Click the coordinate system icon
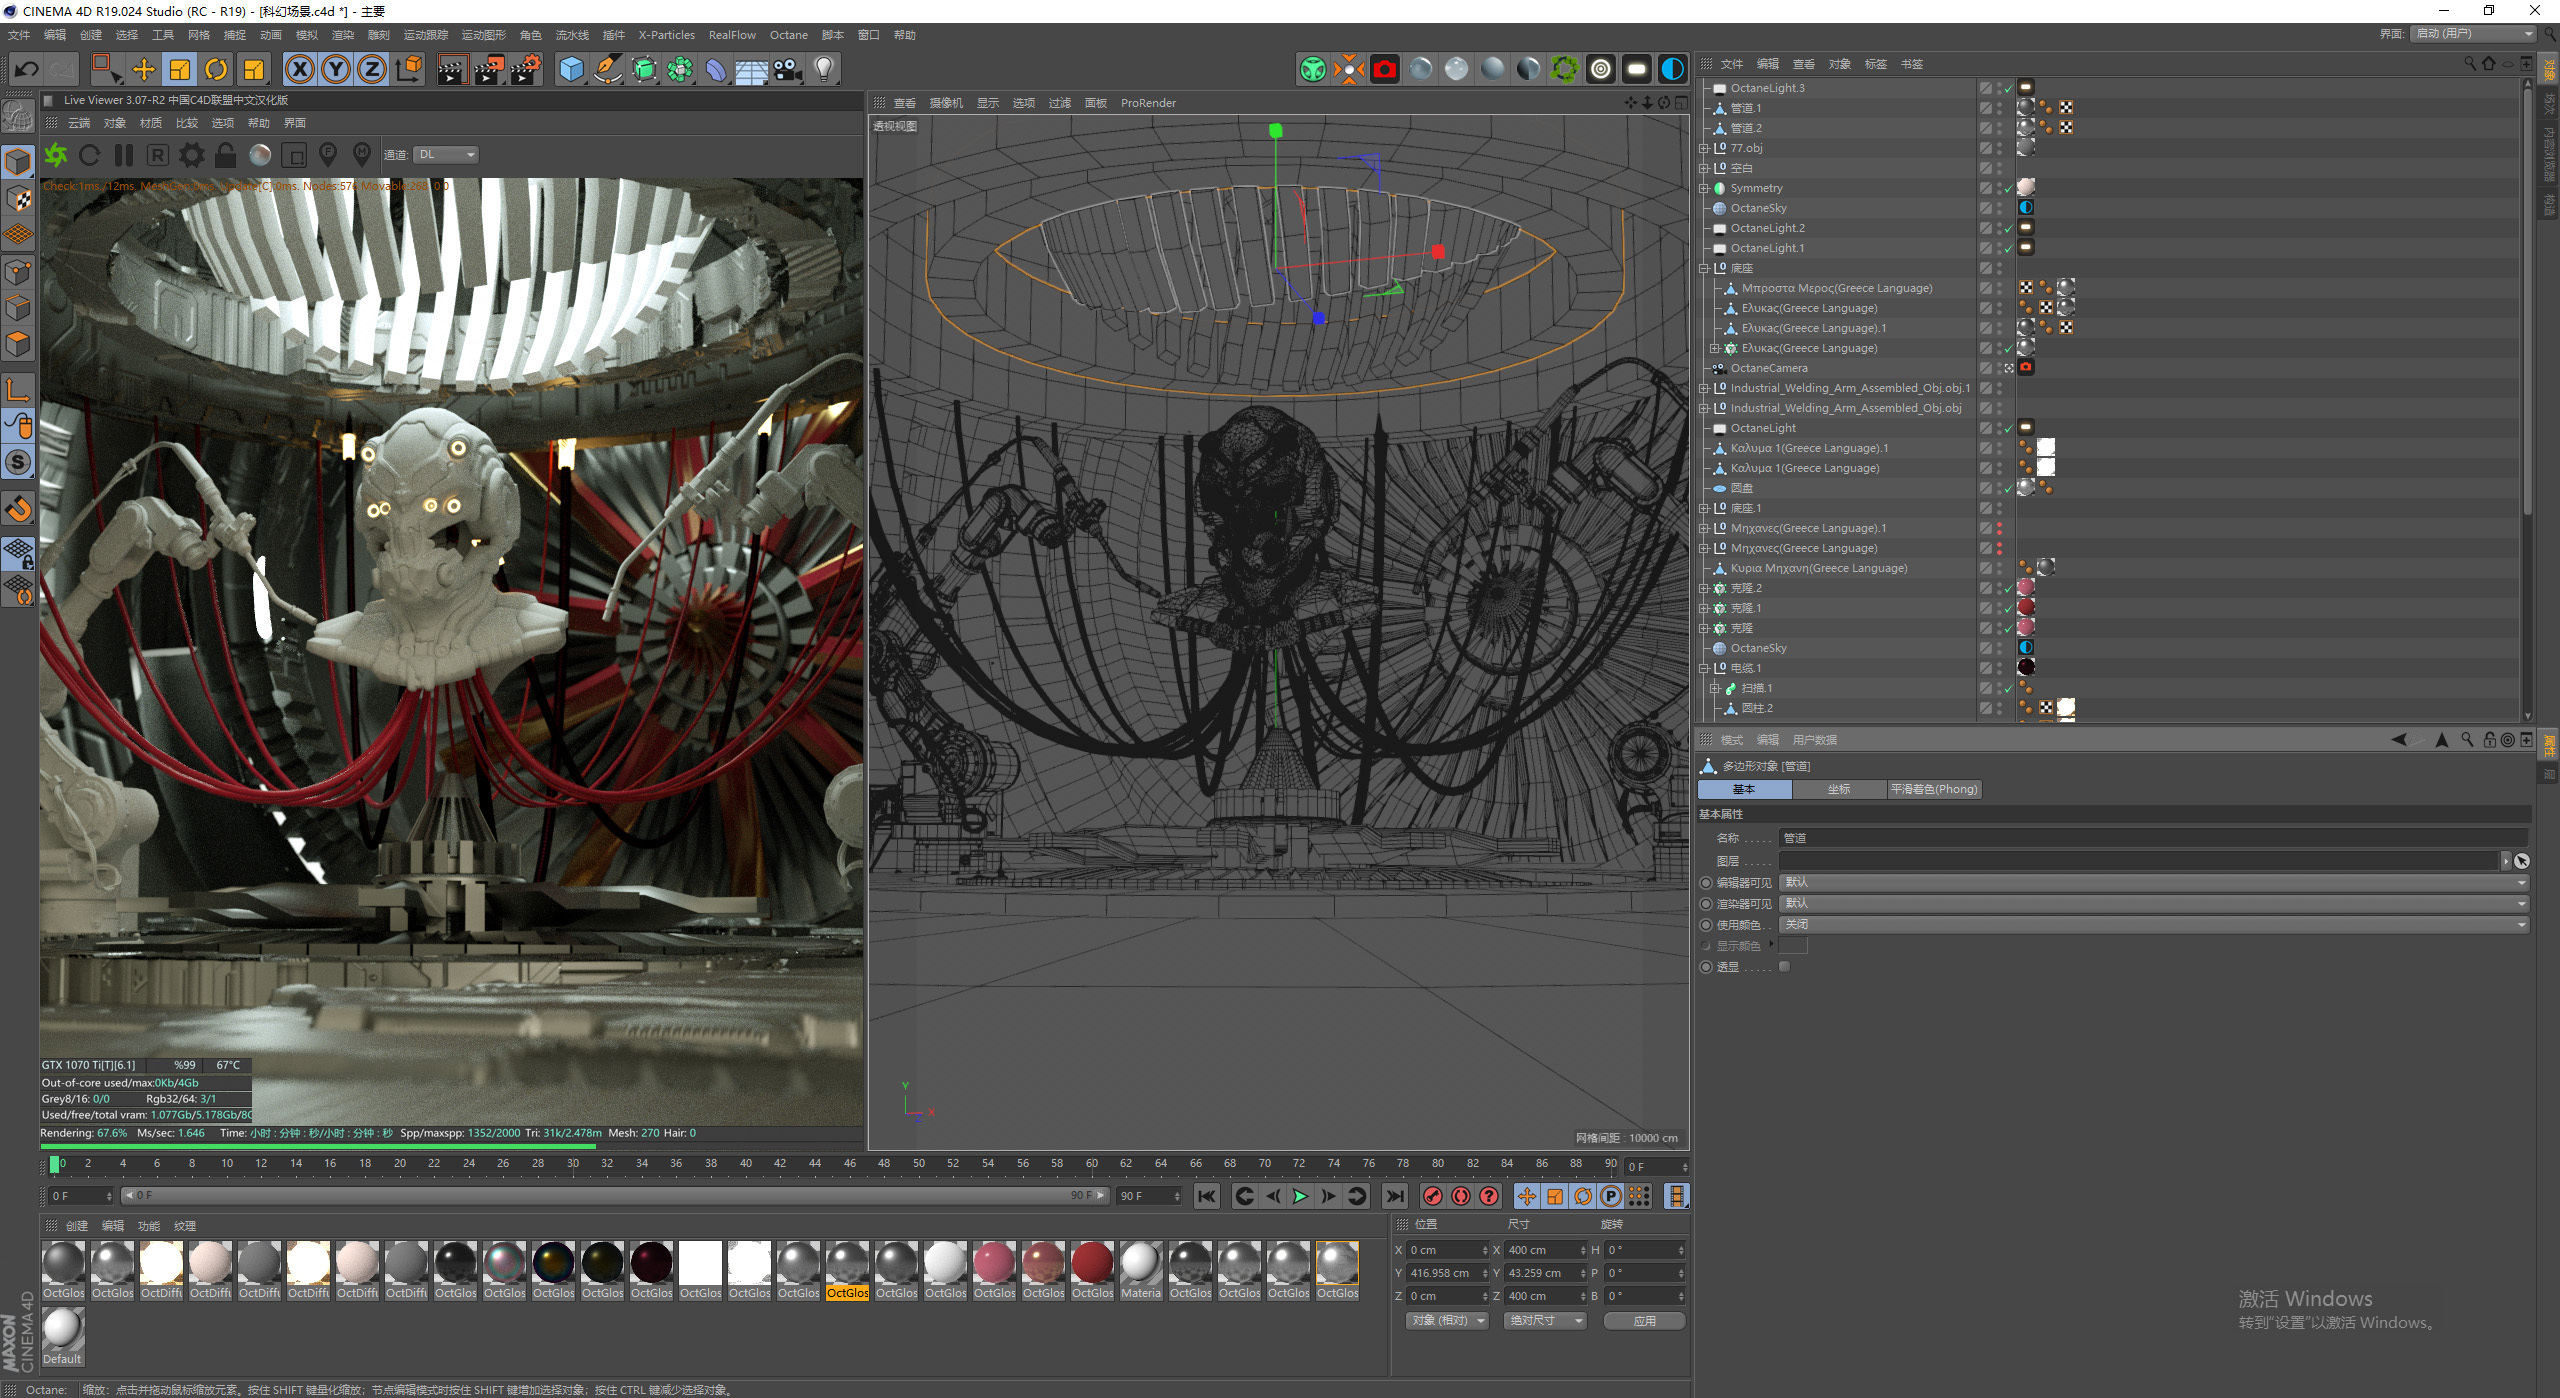The width and height of the screenshot is (2560, 1398). (x=409, y=69)
